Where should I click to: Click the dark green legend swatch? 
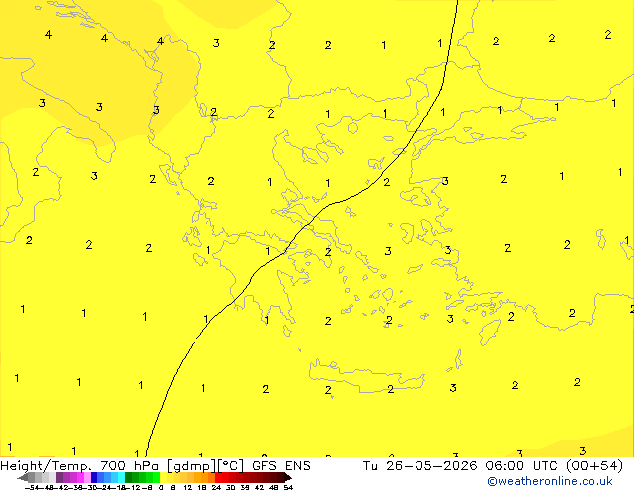(x=128, y=477)
